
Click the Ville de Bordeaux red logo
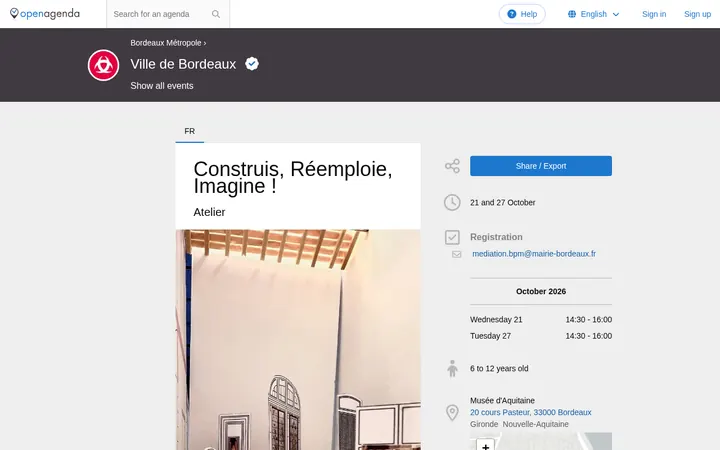coord(103,65)
